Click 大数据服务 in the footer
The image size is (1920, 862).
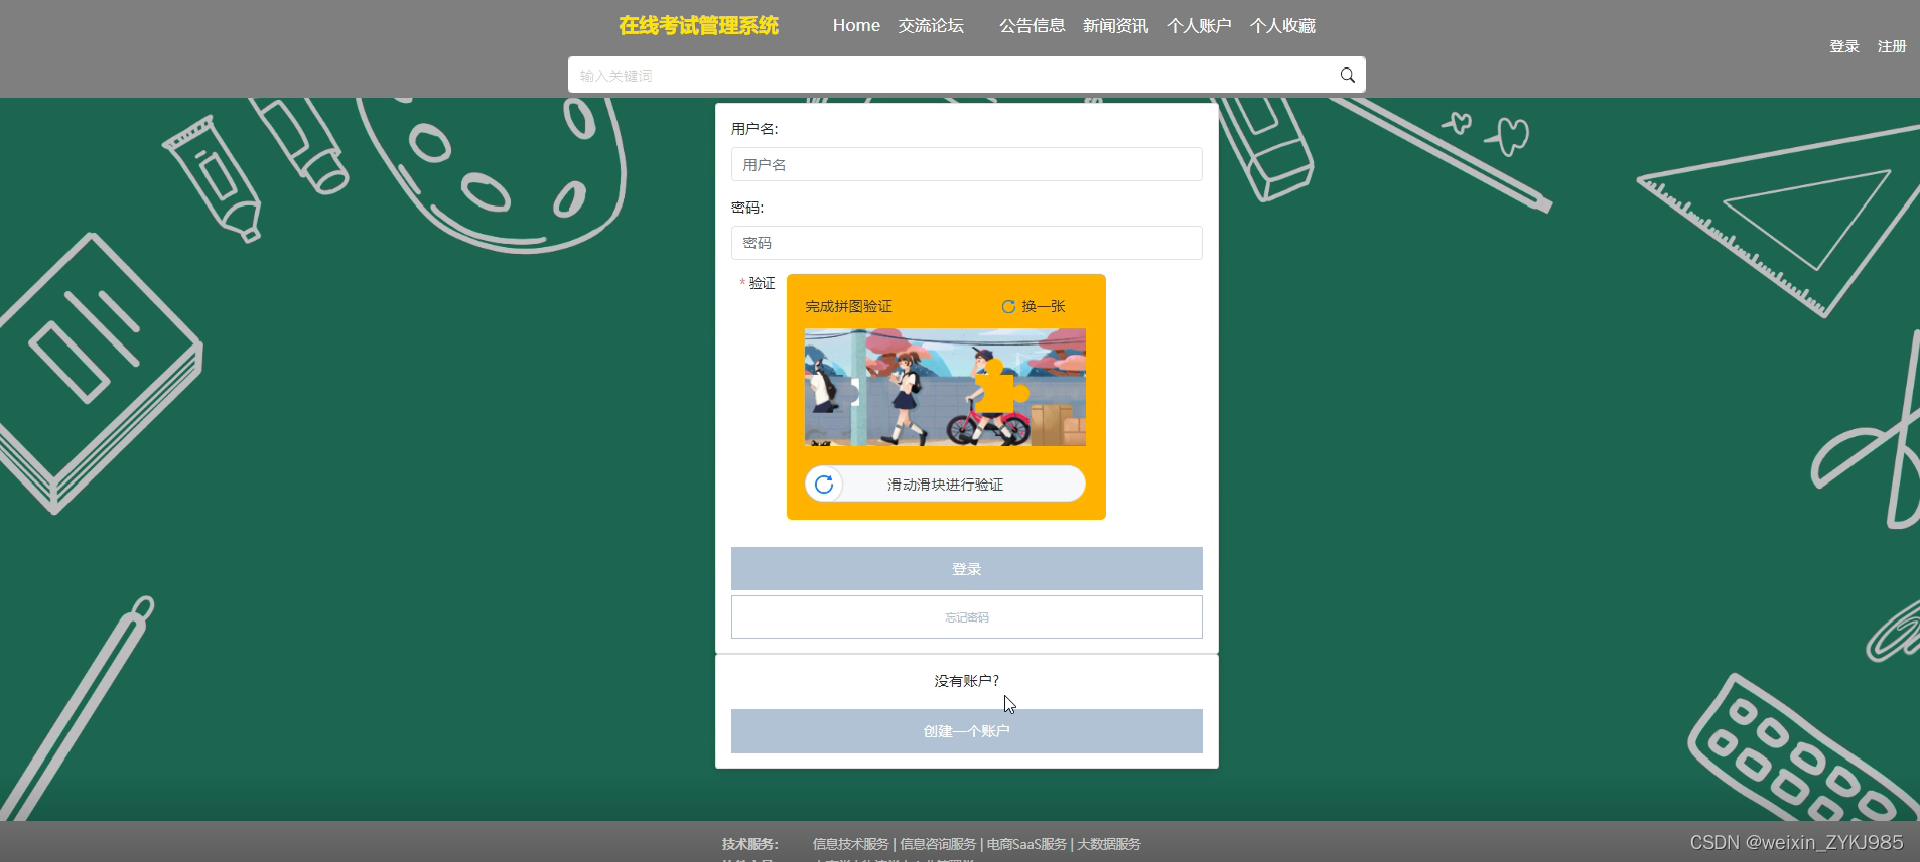tap(1109, 844)
